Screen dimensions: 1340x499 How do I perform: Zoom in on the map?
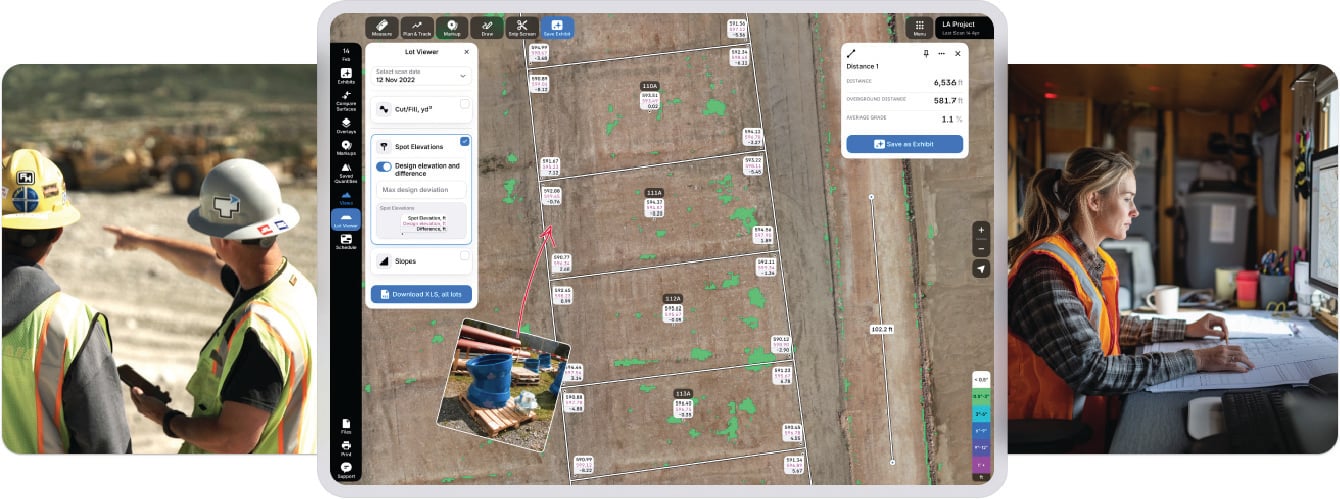(981, 229)
